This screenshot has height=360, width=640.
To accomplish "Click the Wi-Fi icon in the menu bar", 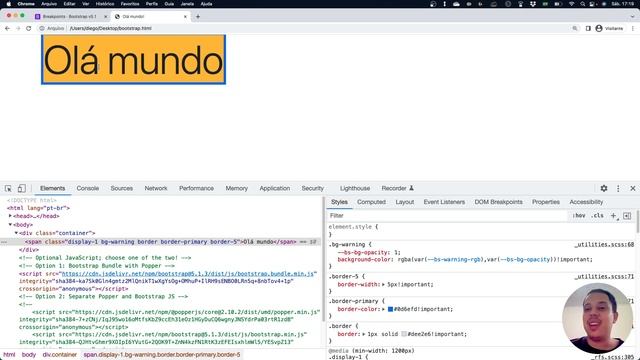I will pyautogui.click(x=571, y=4).
